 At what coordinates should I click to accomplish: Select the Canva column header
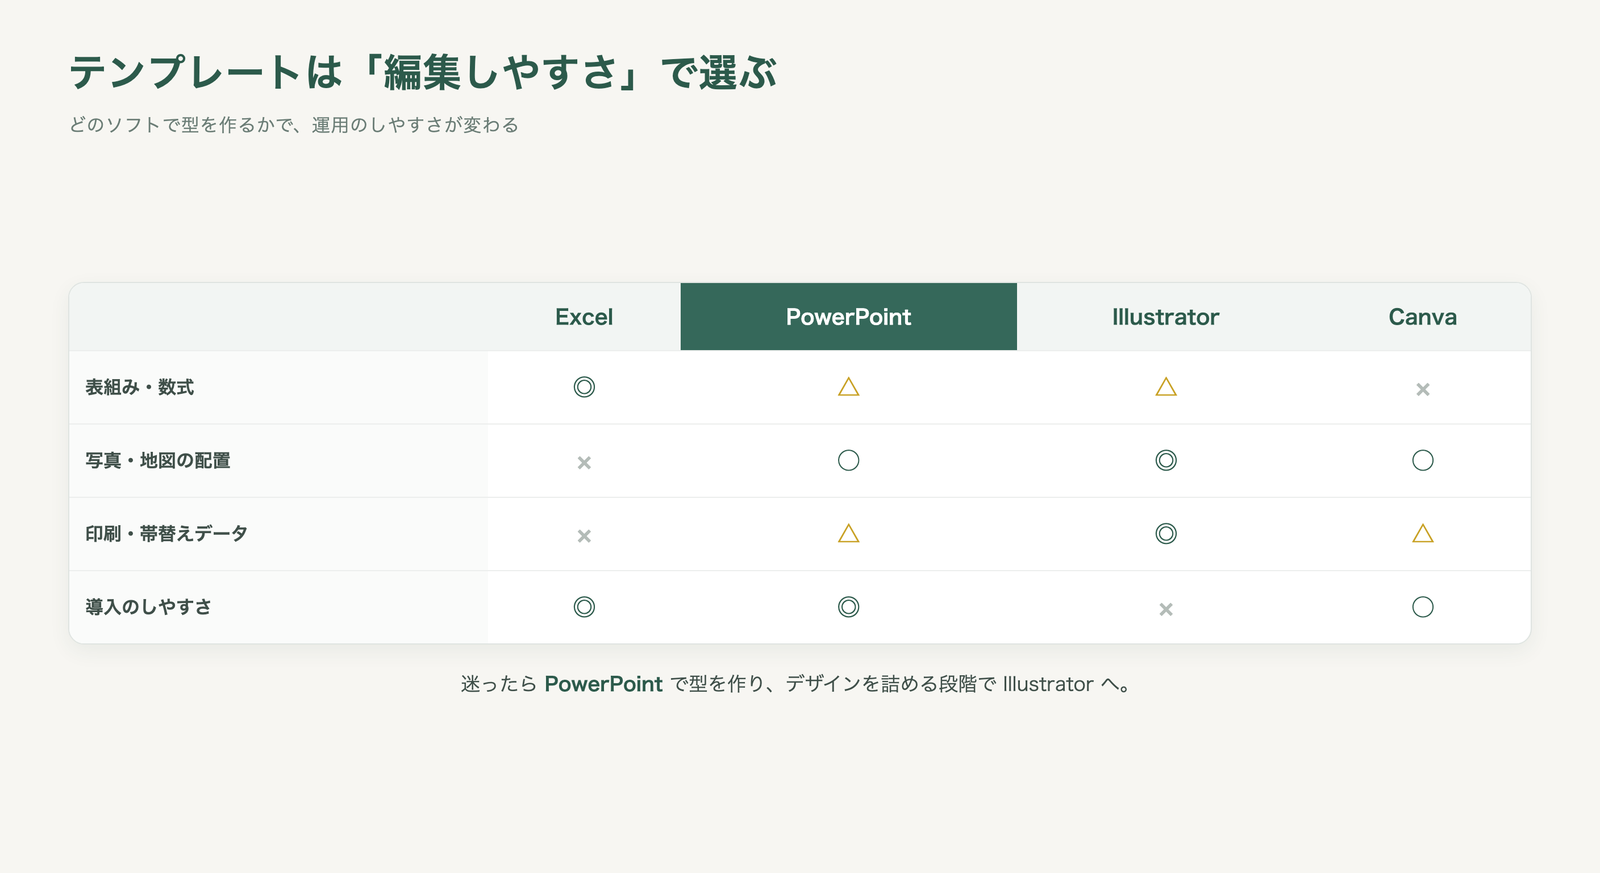tap(1423, 317)
